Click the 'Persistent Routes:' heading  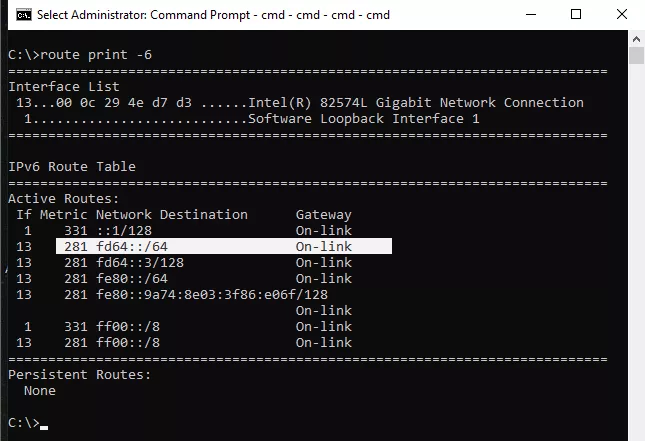tap(79, 374)
